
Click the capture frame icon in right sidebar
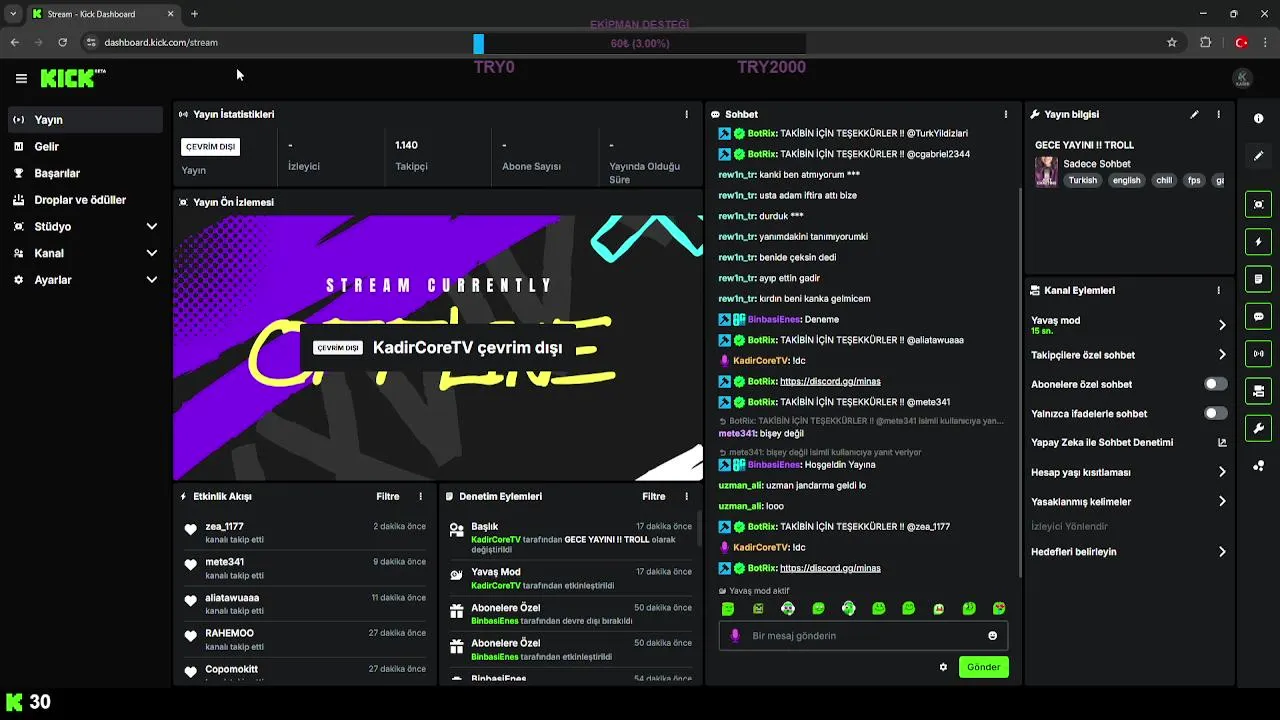1258,204
